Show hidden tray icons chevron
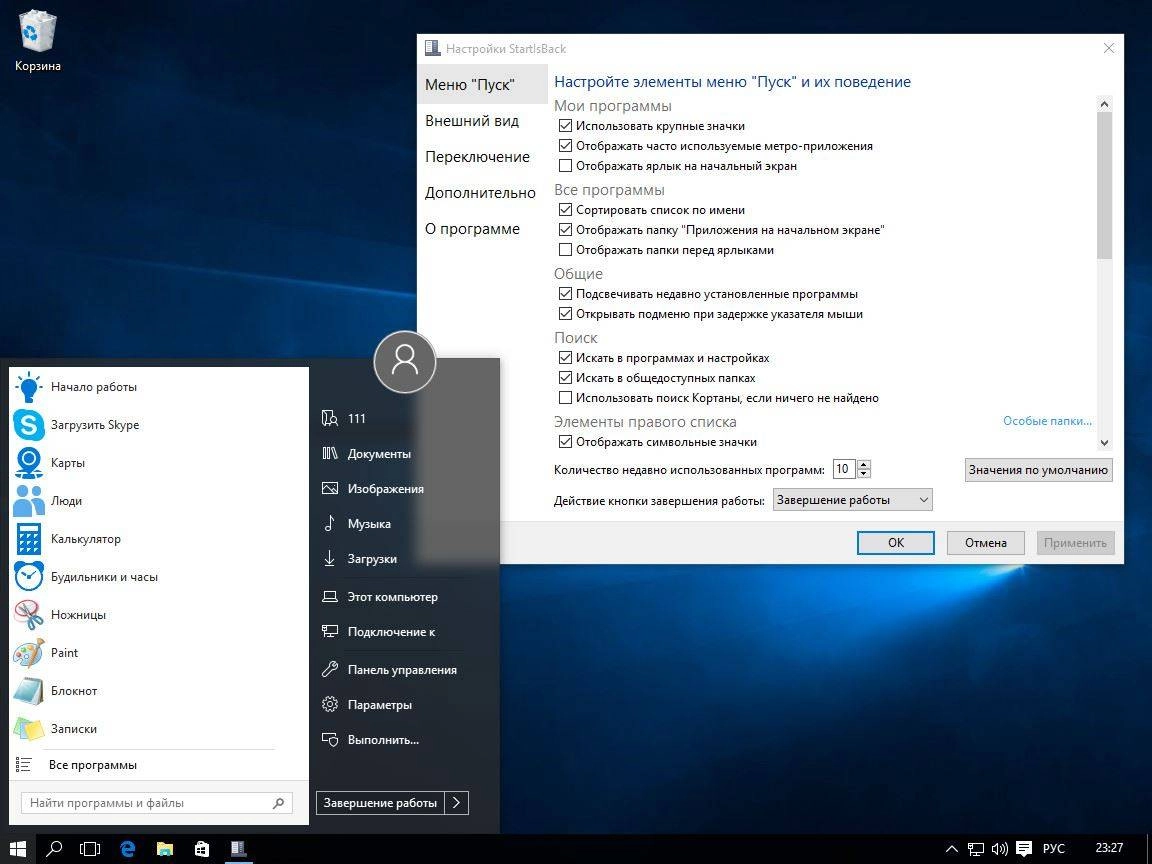 click(951, 849)
